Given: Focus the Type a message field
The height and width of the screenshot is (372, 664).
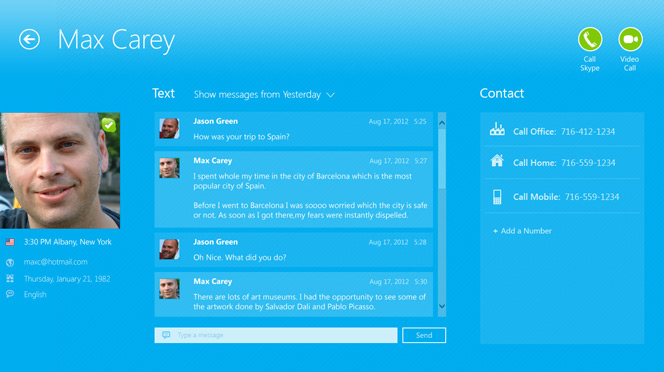Looking at the screenshot, I should pyautogui.click(x=276, y=335).
